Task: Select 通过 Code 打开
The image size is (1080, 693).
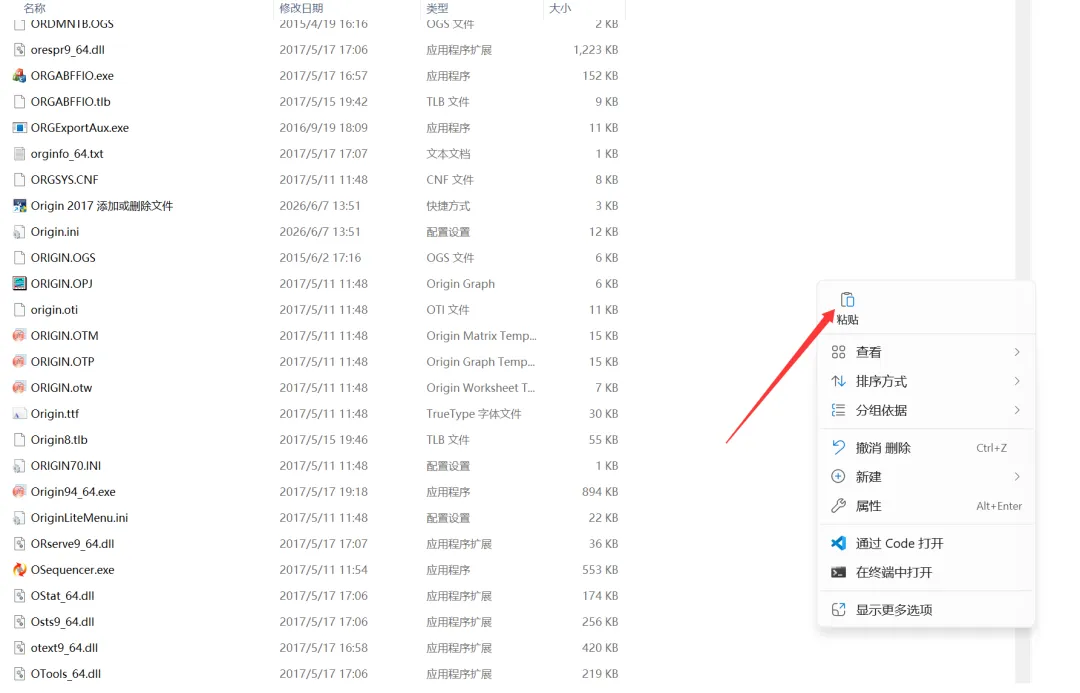Action: 926,543
